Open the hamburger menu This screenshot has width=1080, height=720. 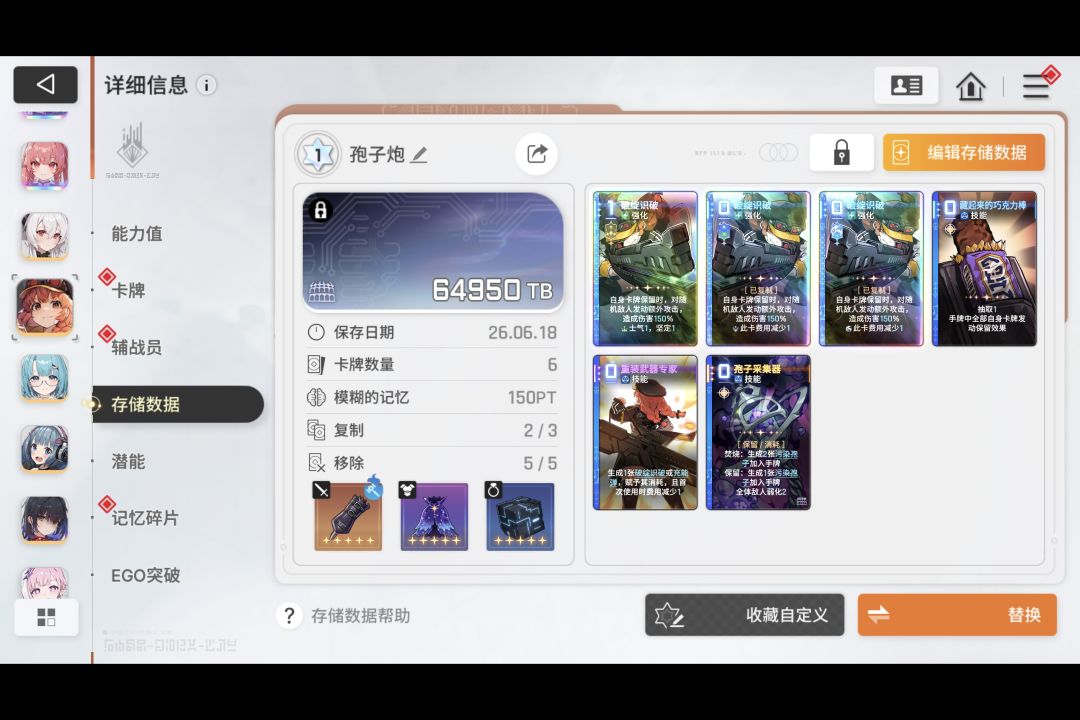1035,86
